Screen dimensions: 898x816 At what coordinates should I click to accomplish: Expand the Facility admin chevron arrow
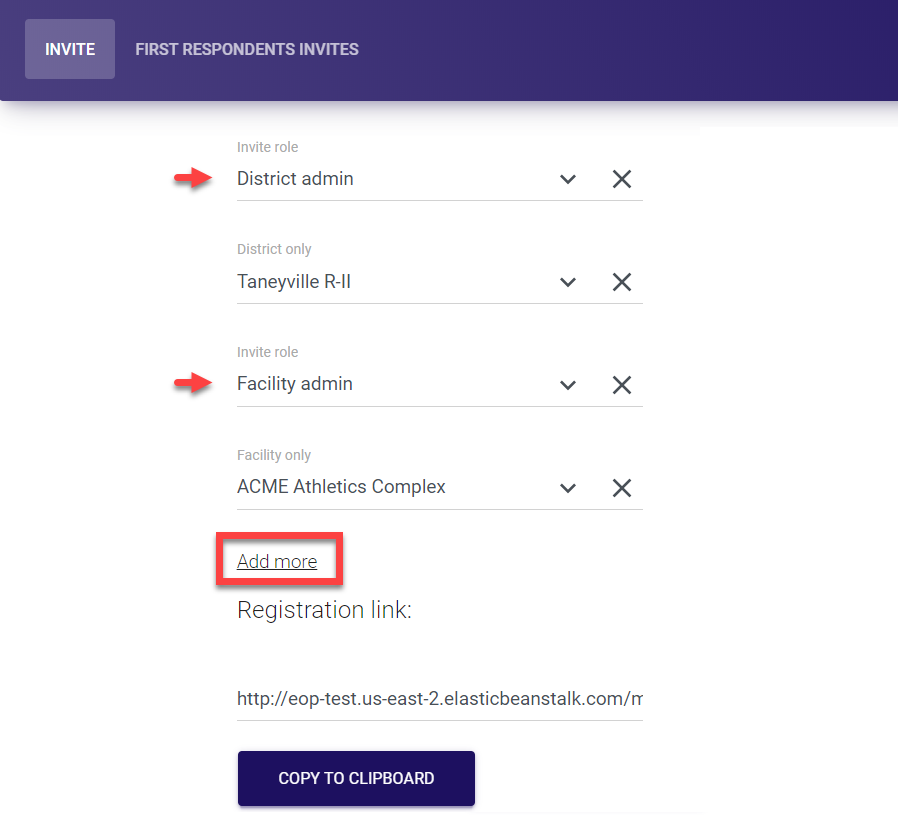568,385
